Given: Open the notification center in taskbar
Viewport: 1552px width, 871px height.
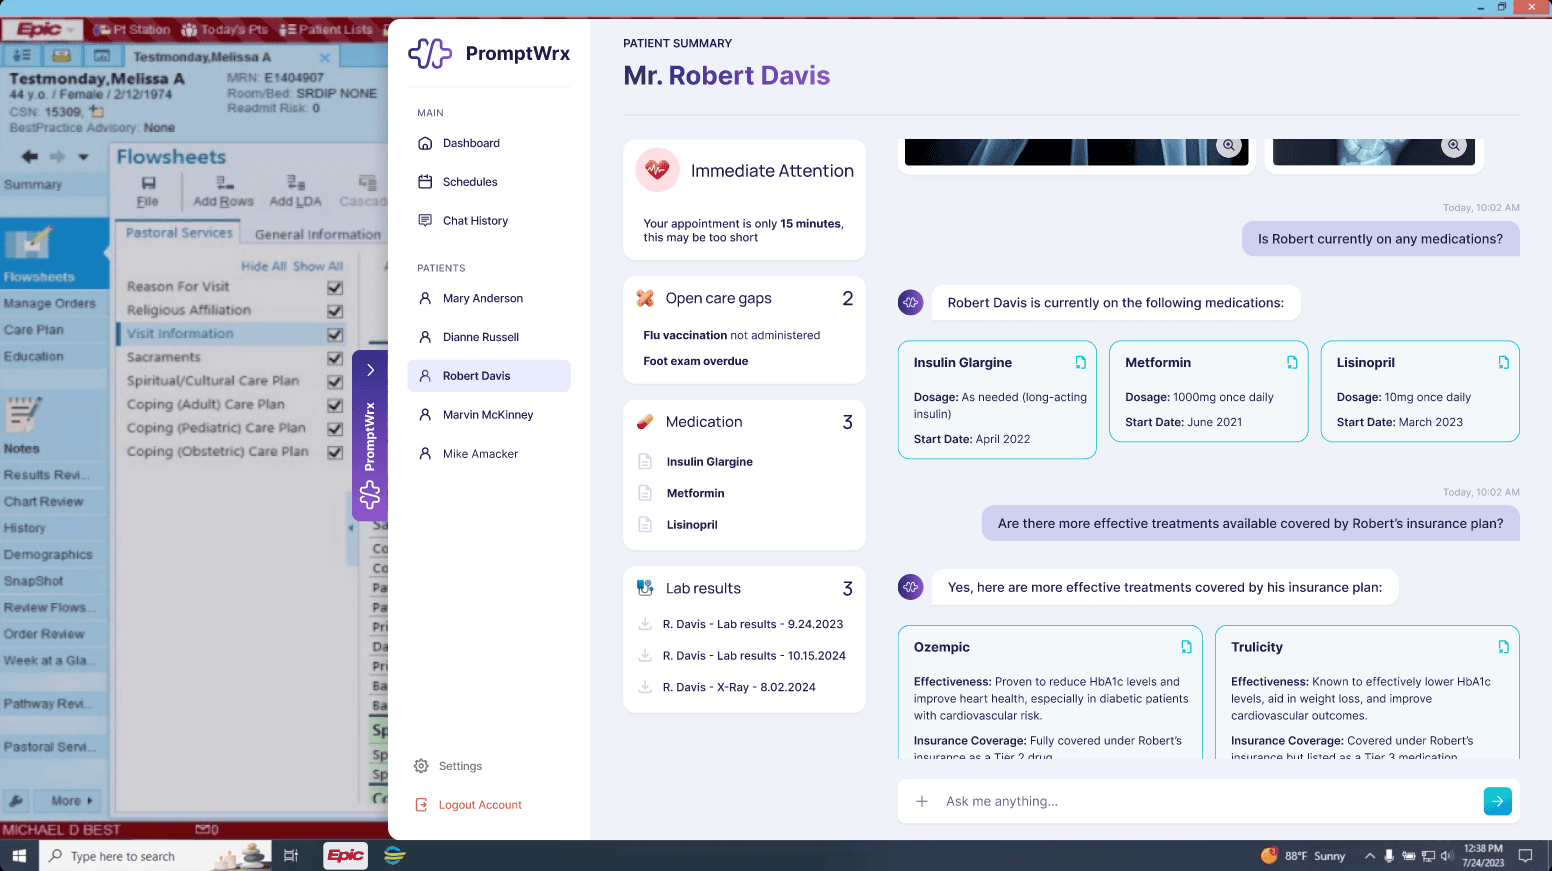Looking at the screenshot, I should 1526,856.
